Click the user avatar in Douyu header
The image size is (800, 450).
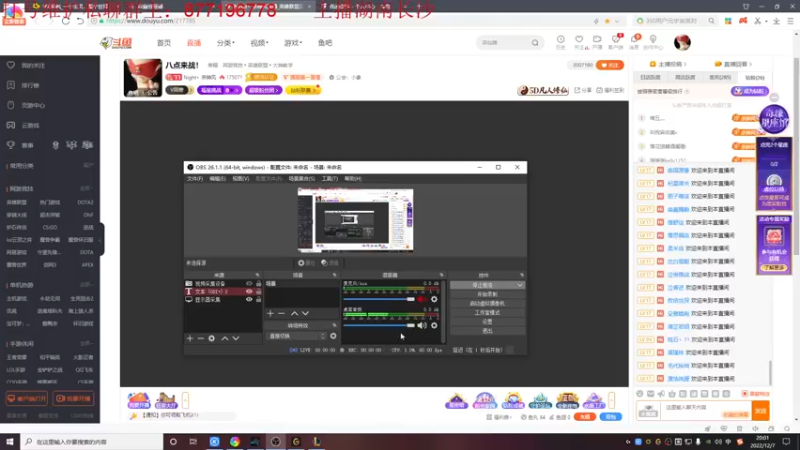[x=682, y=42]
